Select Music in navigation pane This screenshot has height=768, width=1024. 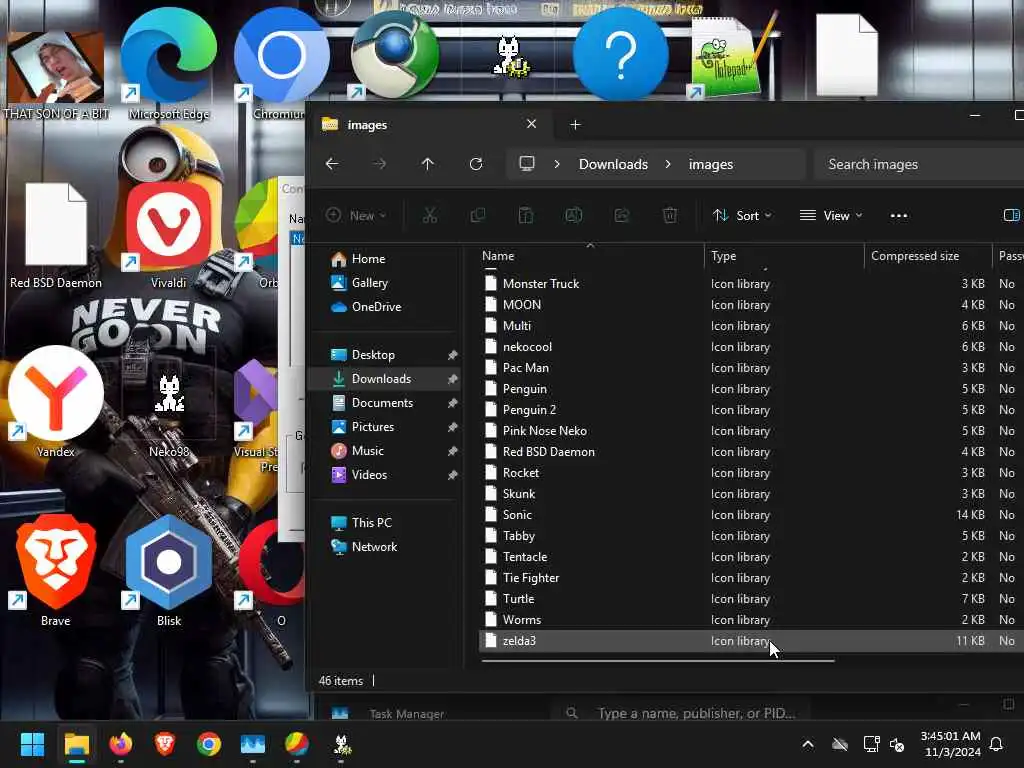(x=385, y=451)
